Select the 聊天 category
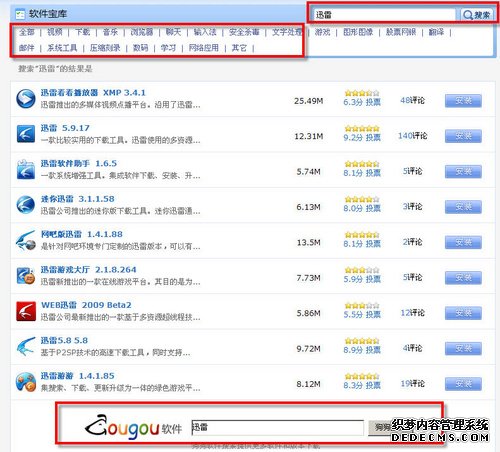Screen dimensions: 500x452 click(x=173, y=32)
